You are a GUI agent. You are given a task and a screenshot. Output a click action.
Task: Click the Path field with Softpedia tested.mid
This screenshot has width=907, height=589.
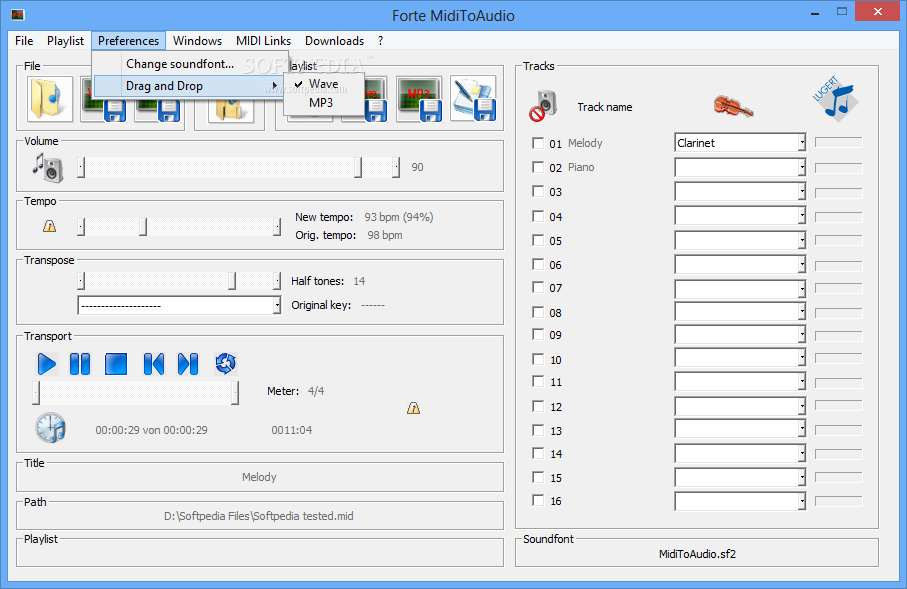click(x=259, y=516)
